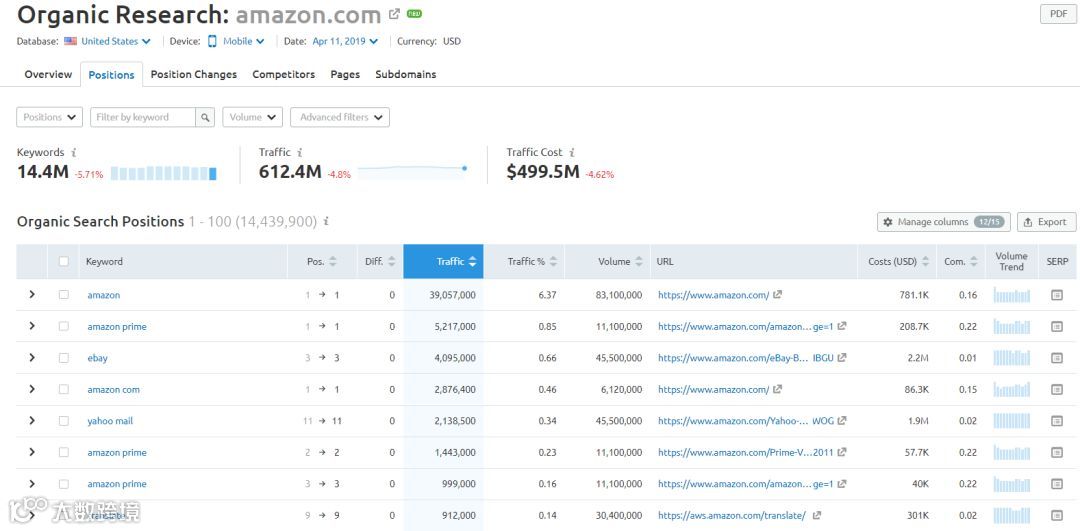
Task: Open the Advanced filters dropdown
Action: [339, 117]
